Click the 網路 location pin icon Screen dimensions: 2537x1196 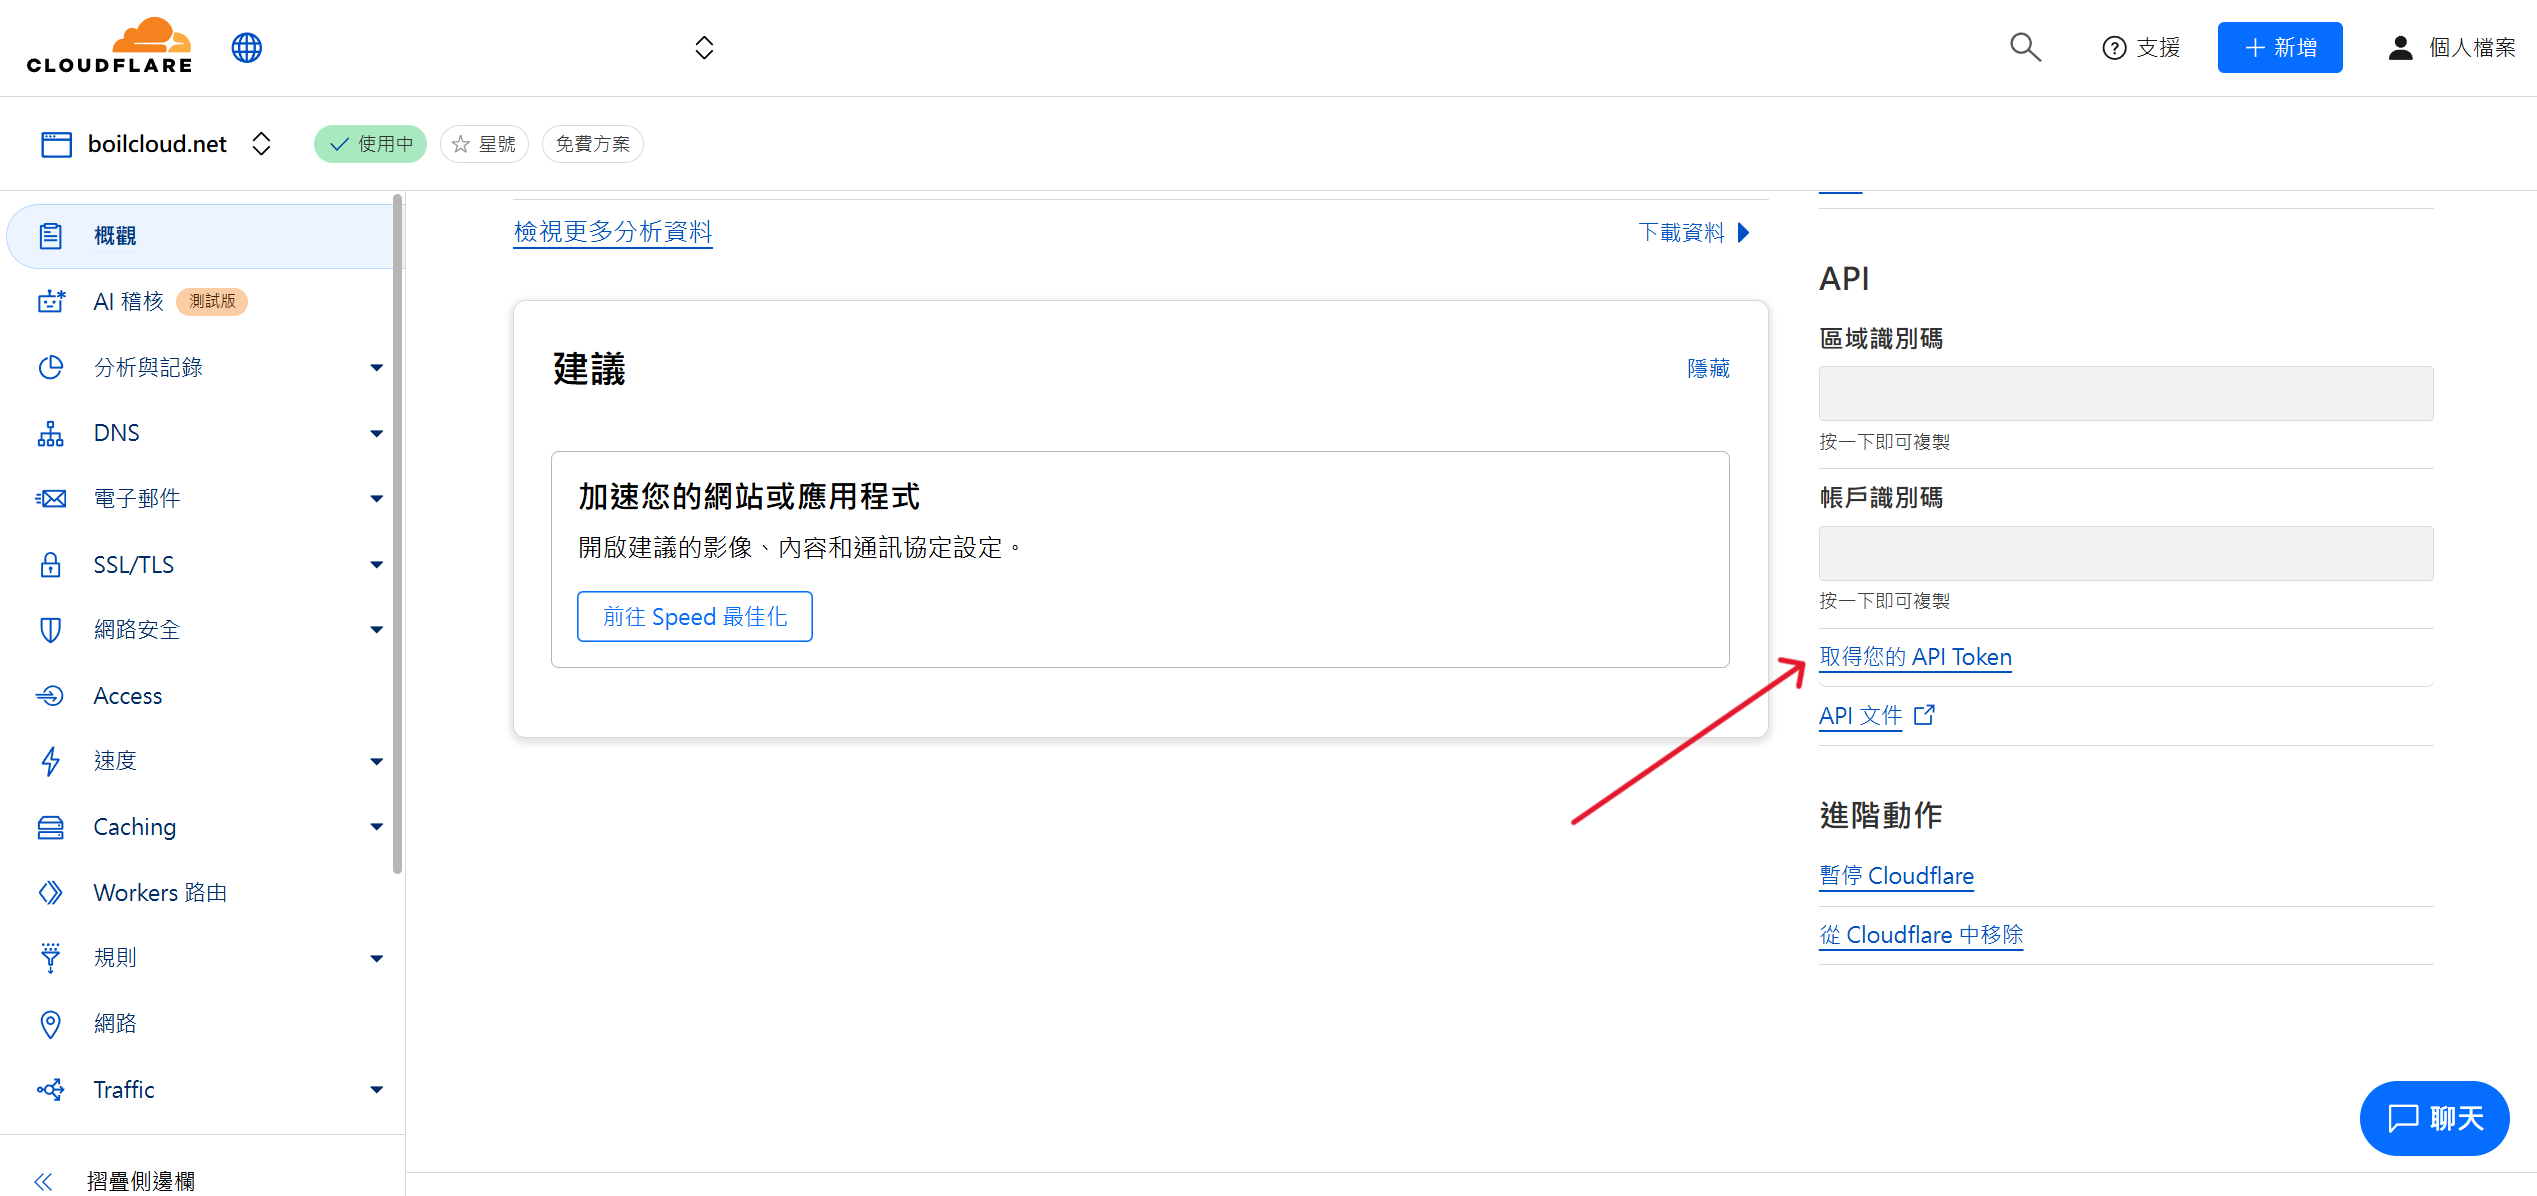(x=51, y=1024)
